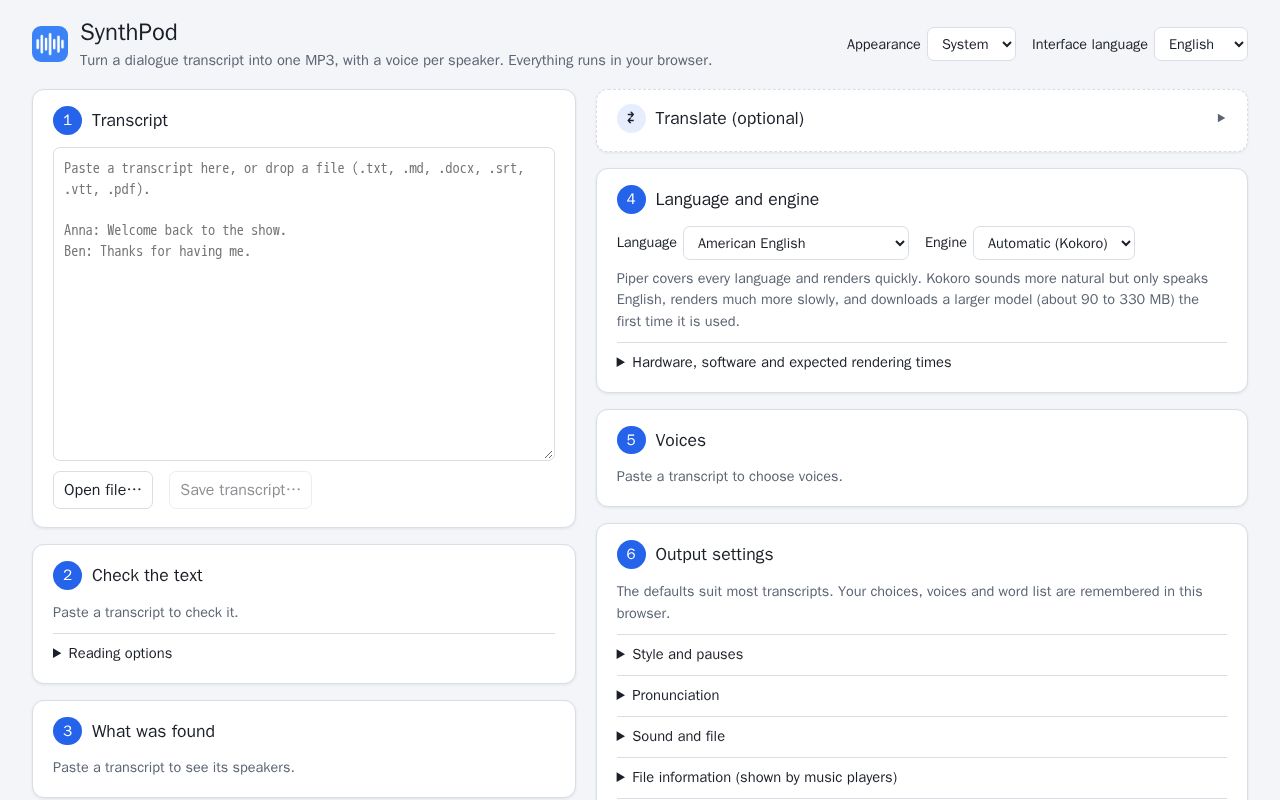Image resolution: width=1280 pixels, height=800 pixels.
Task: Click the What was found heading
Action: coord(153,731)
